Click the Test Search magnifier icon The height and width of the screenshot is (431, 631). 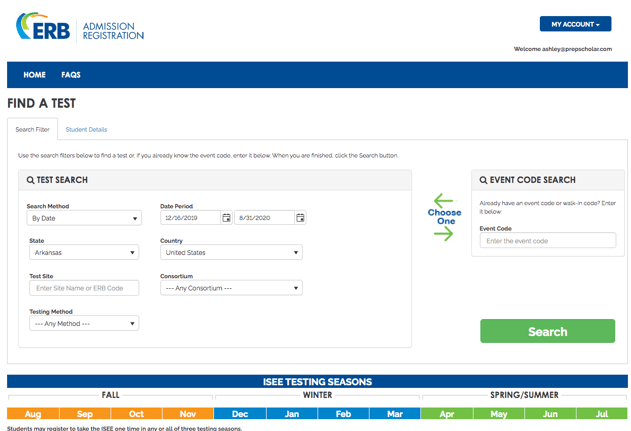click(x=30, y=180)
